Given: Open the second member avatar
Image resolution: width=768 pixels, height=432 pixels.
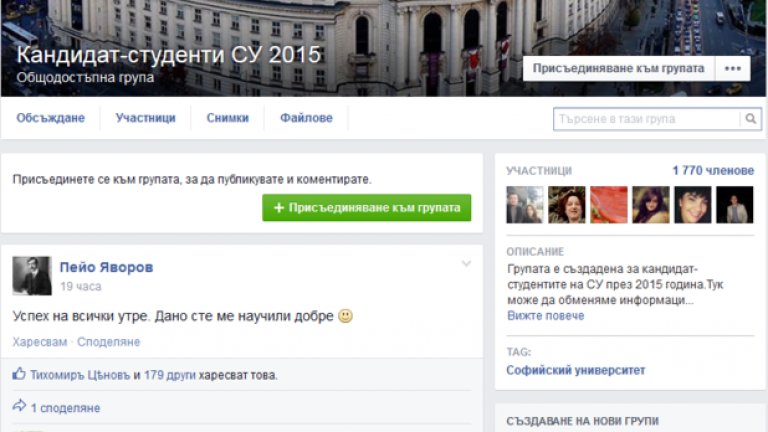Looking at the screenshot, I should coord(567,205).
